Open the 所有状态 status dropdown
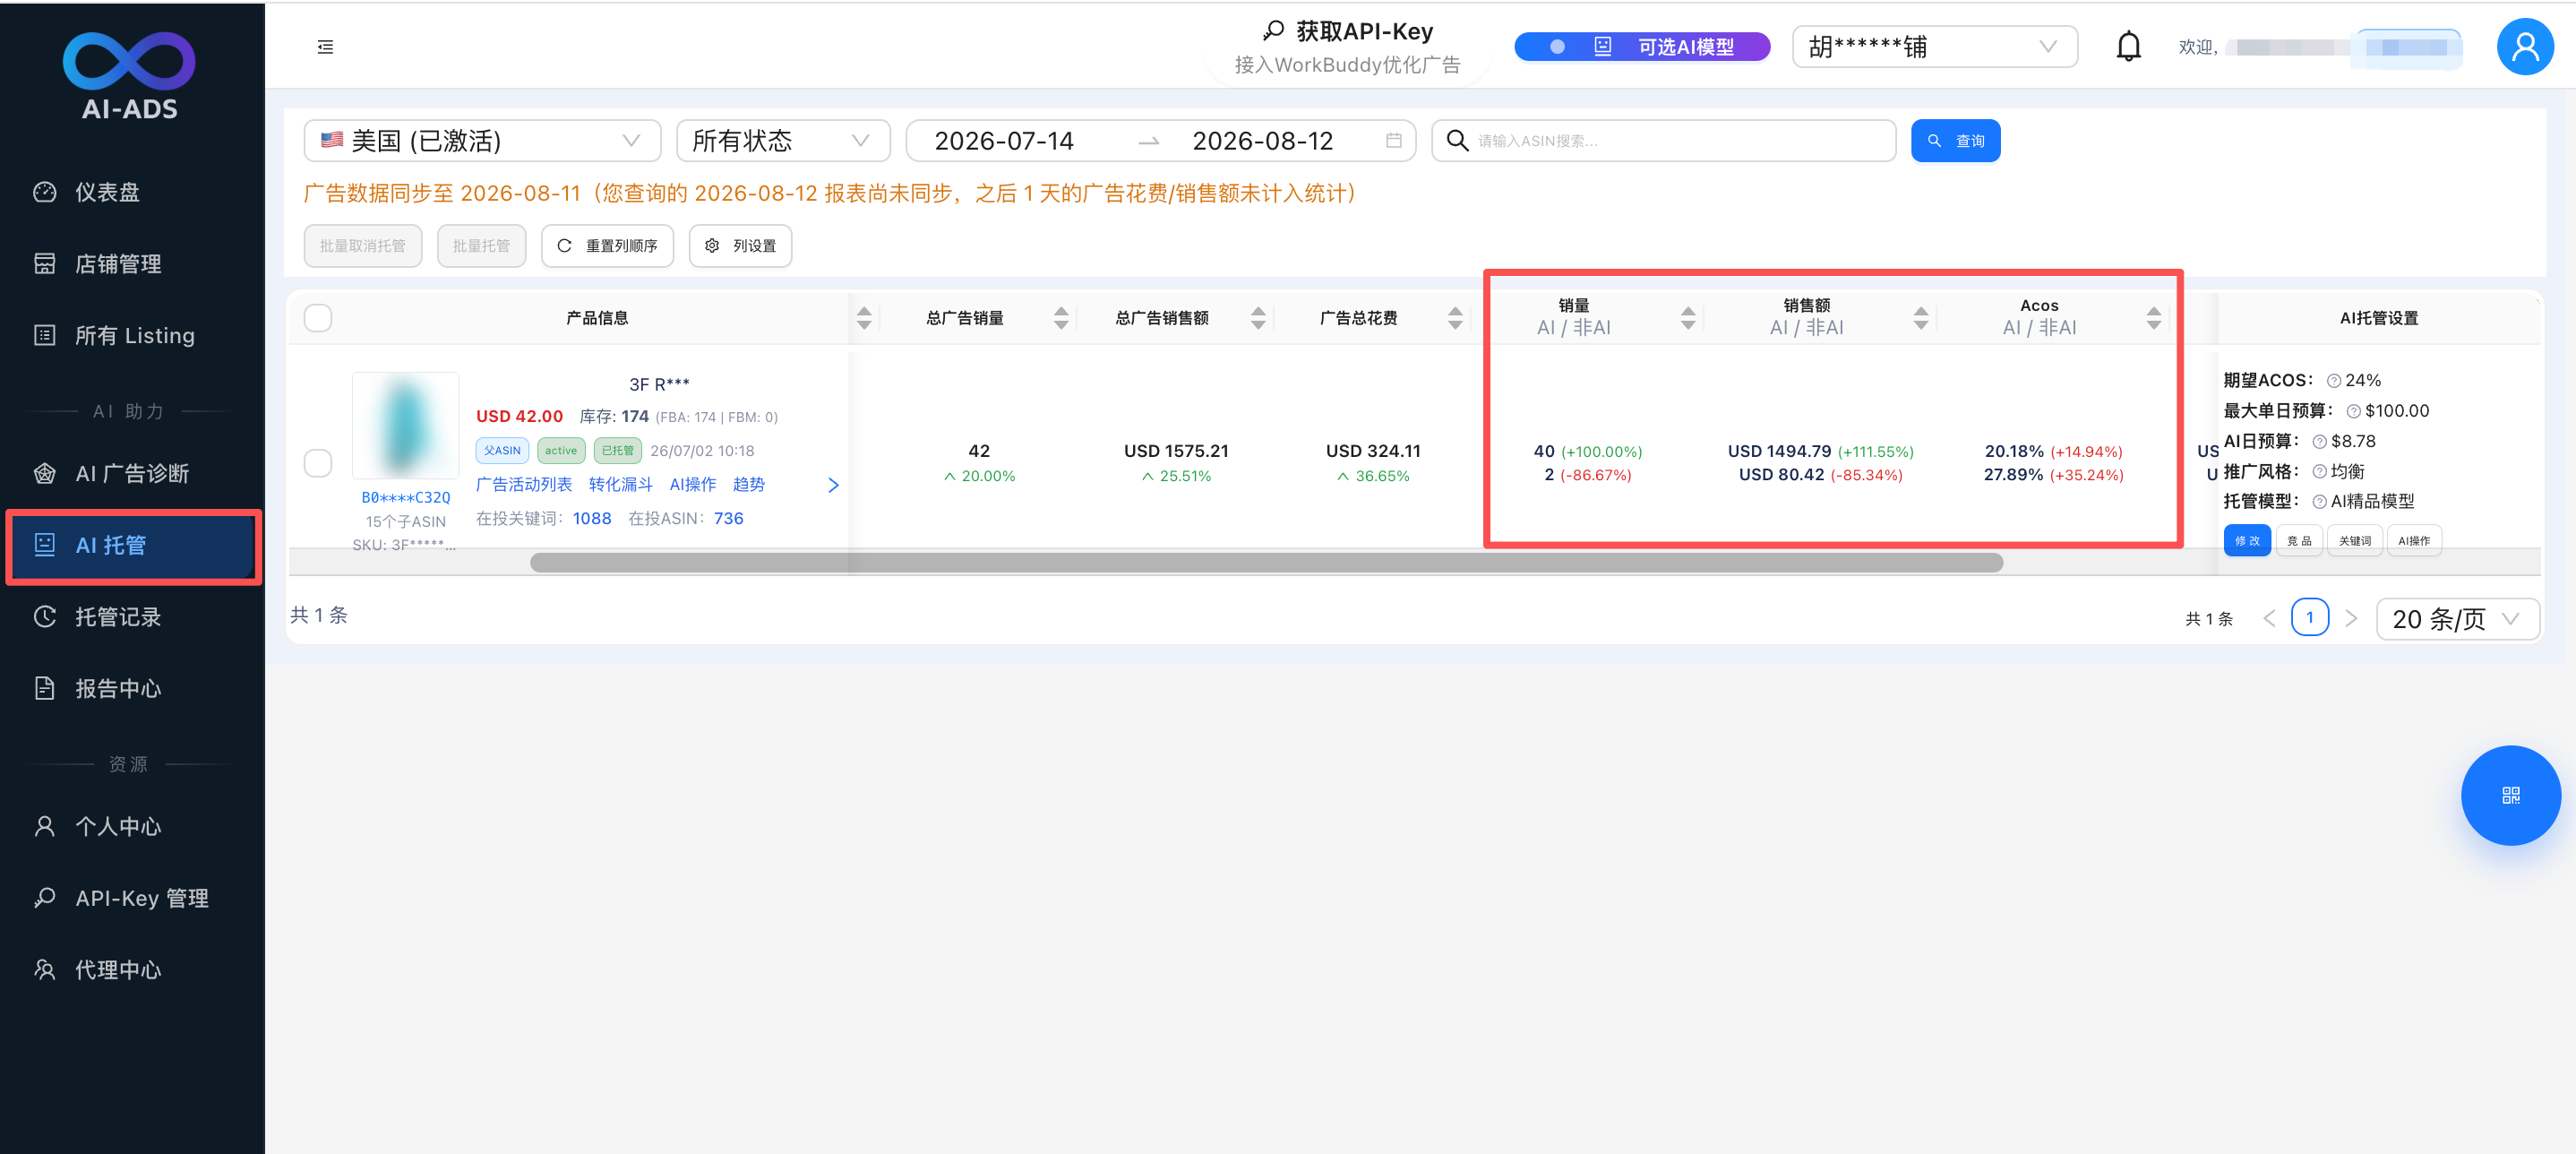Viewport: 2576px width, 1154px height. pos(783,141)
